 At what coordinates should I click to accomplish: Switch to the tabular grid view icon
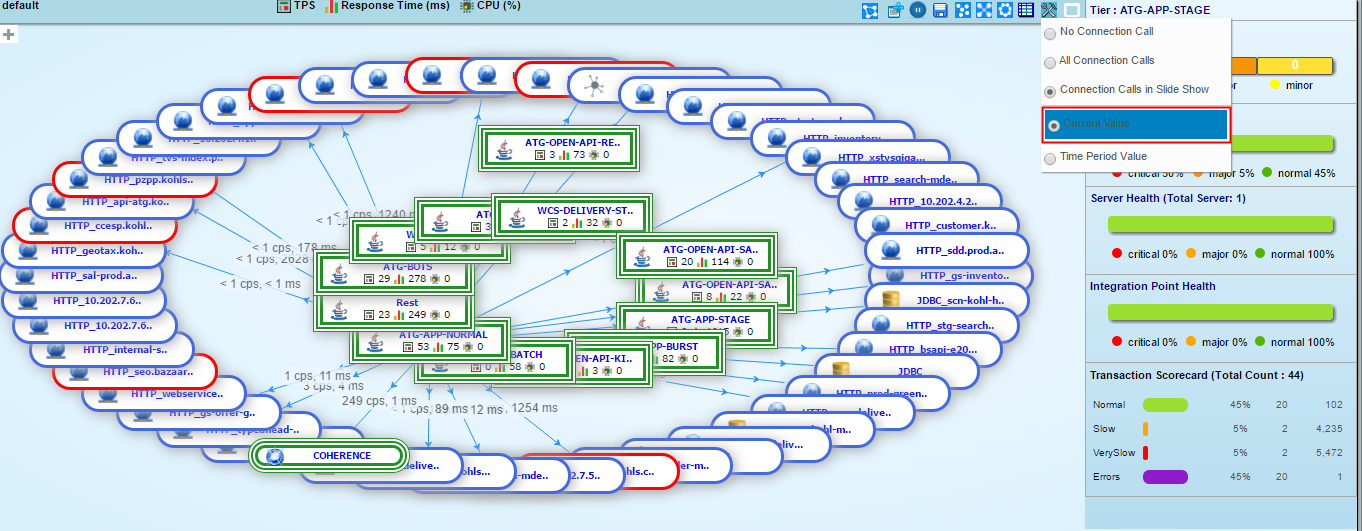pos(1026,10)
